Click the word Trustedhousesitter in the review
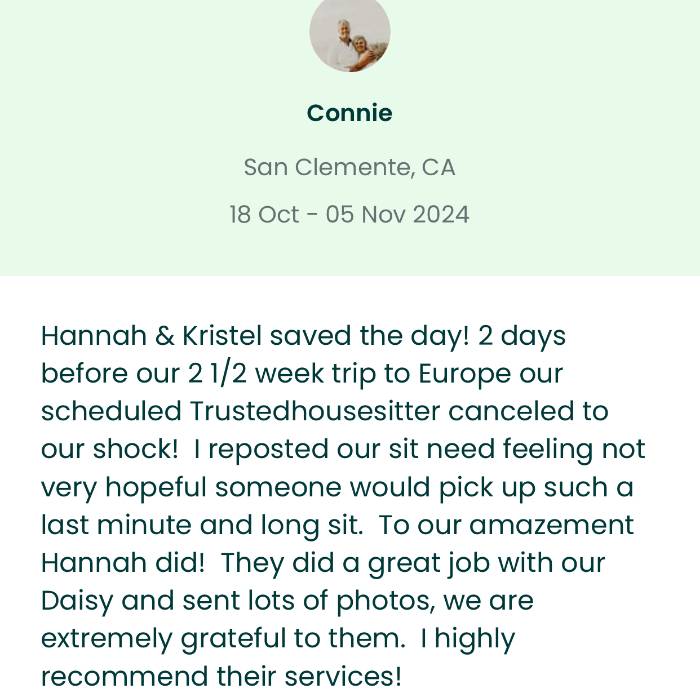This screenshot has height=700, width=700. 315,411
